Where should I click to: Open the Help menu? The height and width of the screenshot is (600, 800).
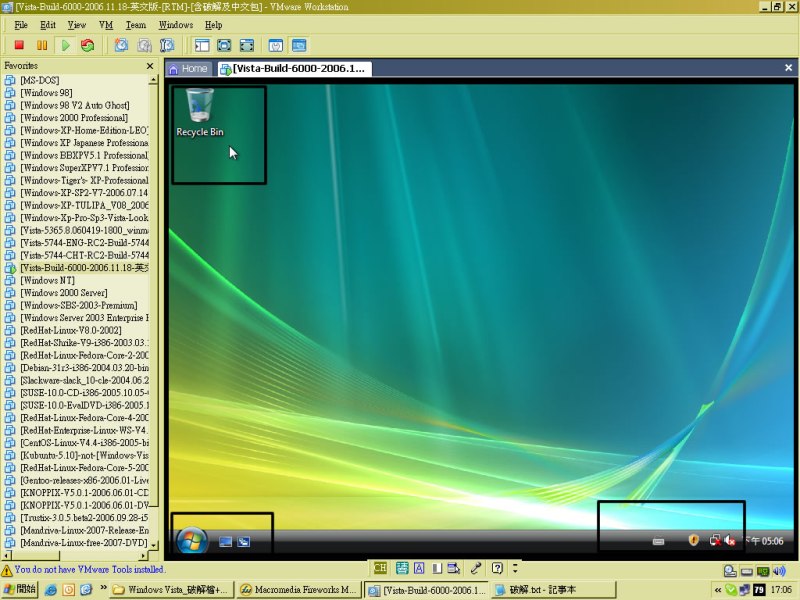click(x=213, y=25)
